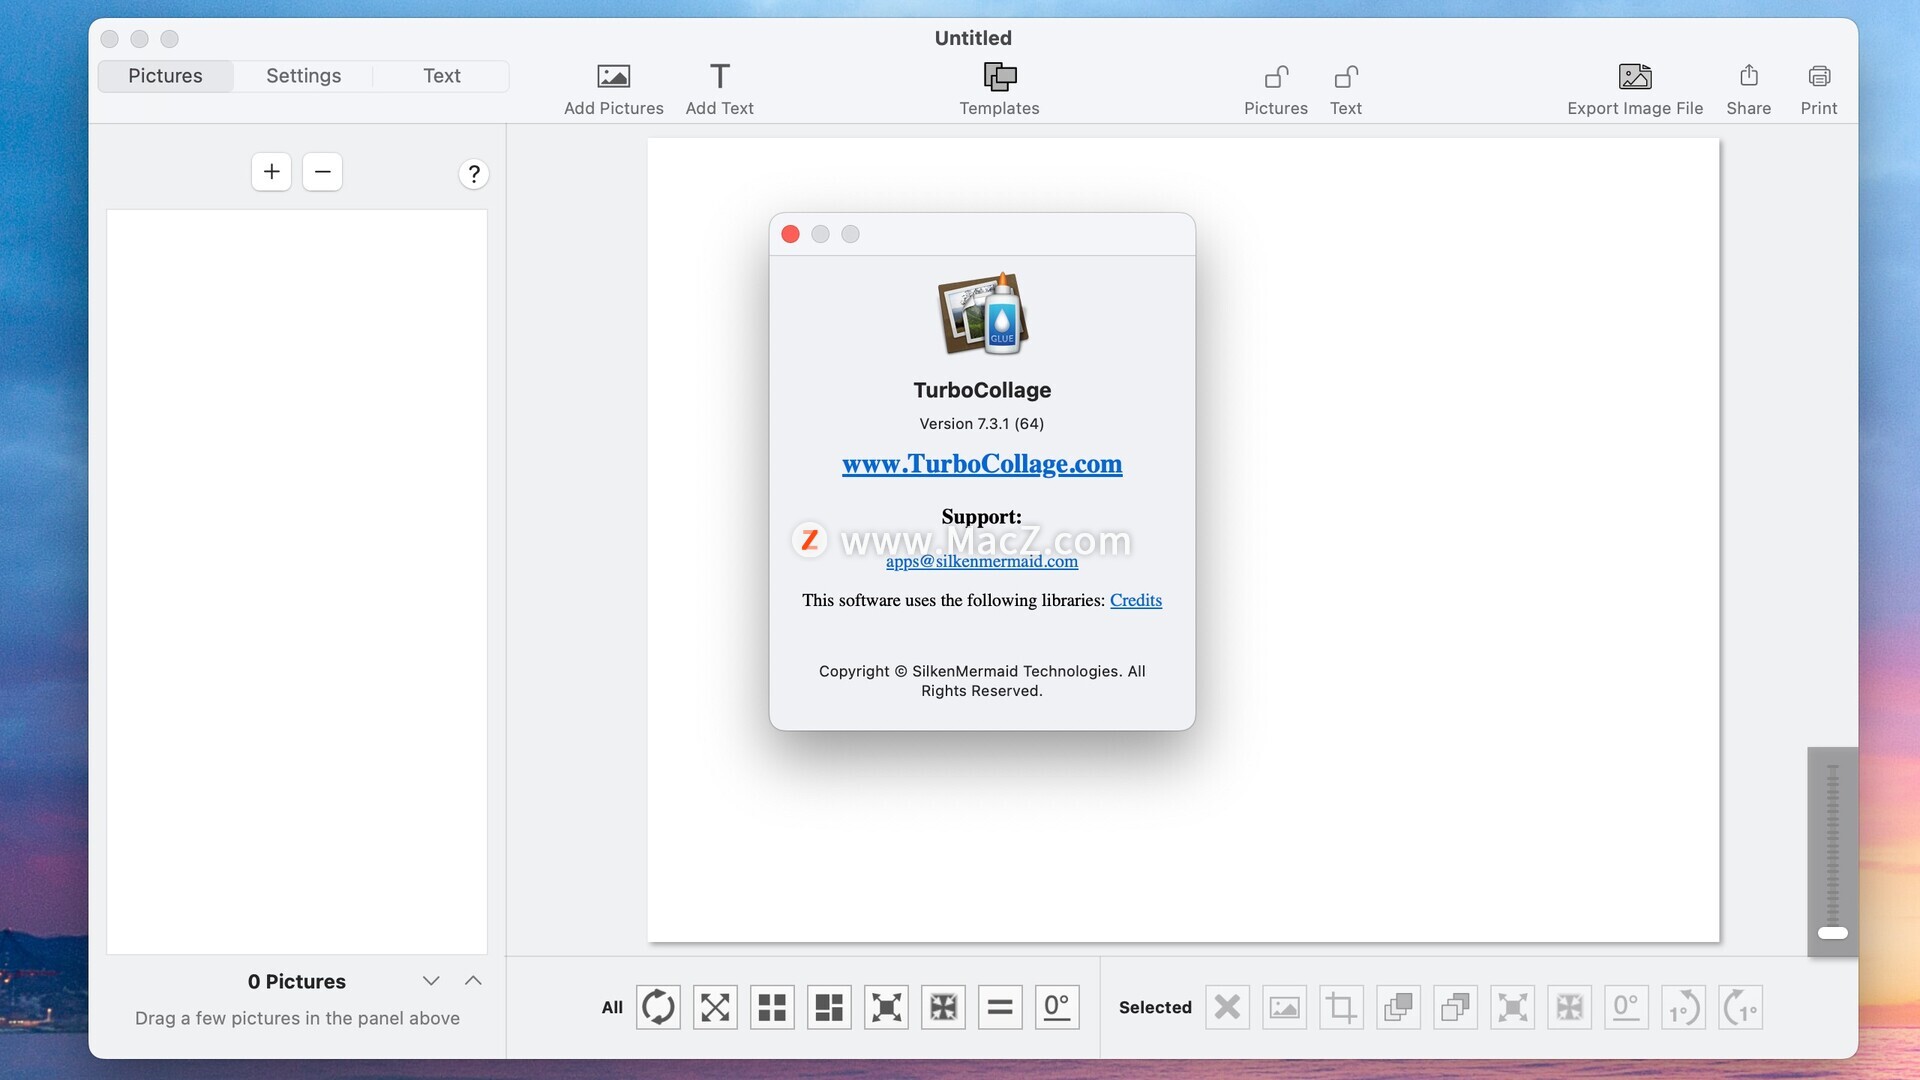1920x1080 pixels.
Task: Rotate selected picture 1° clockwise
Action: pyautogui.click(x=1741, y=1007)
